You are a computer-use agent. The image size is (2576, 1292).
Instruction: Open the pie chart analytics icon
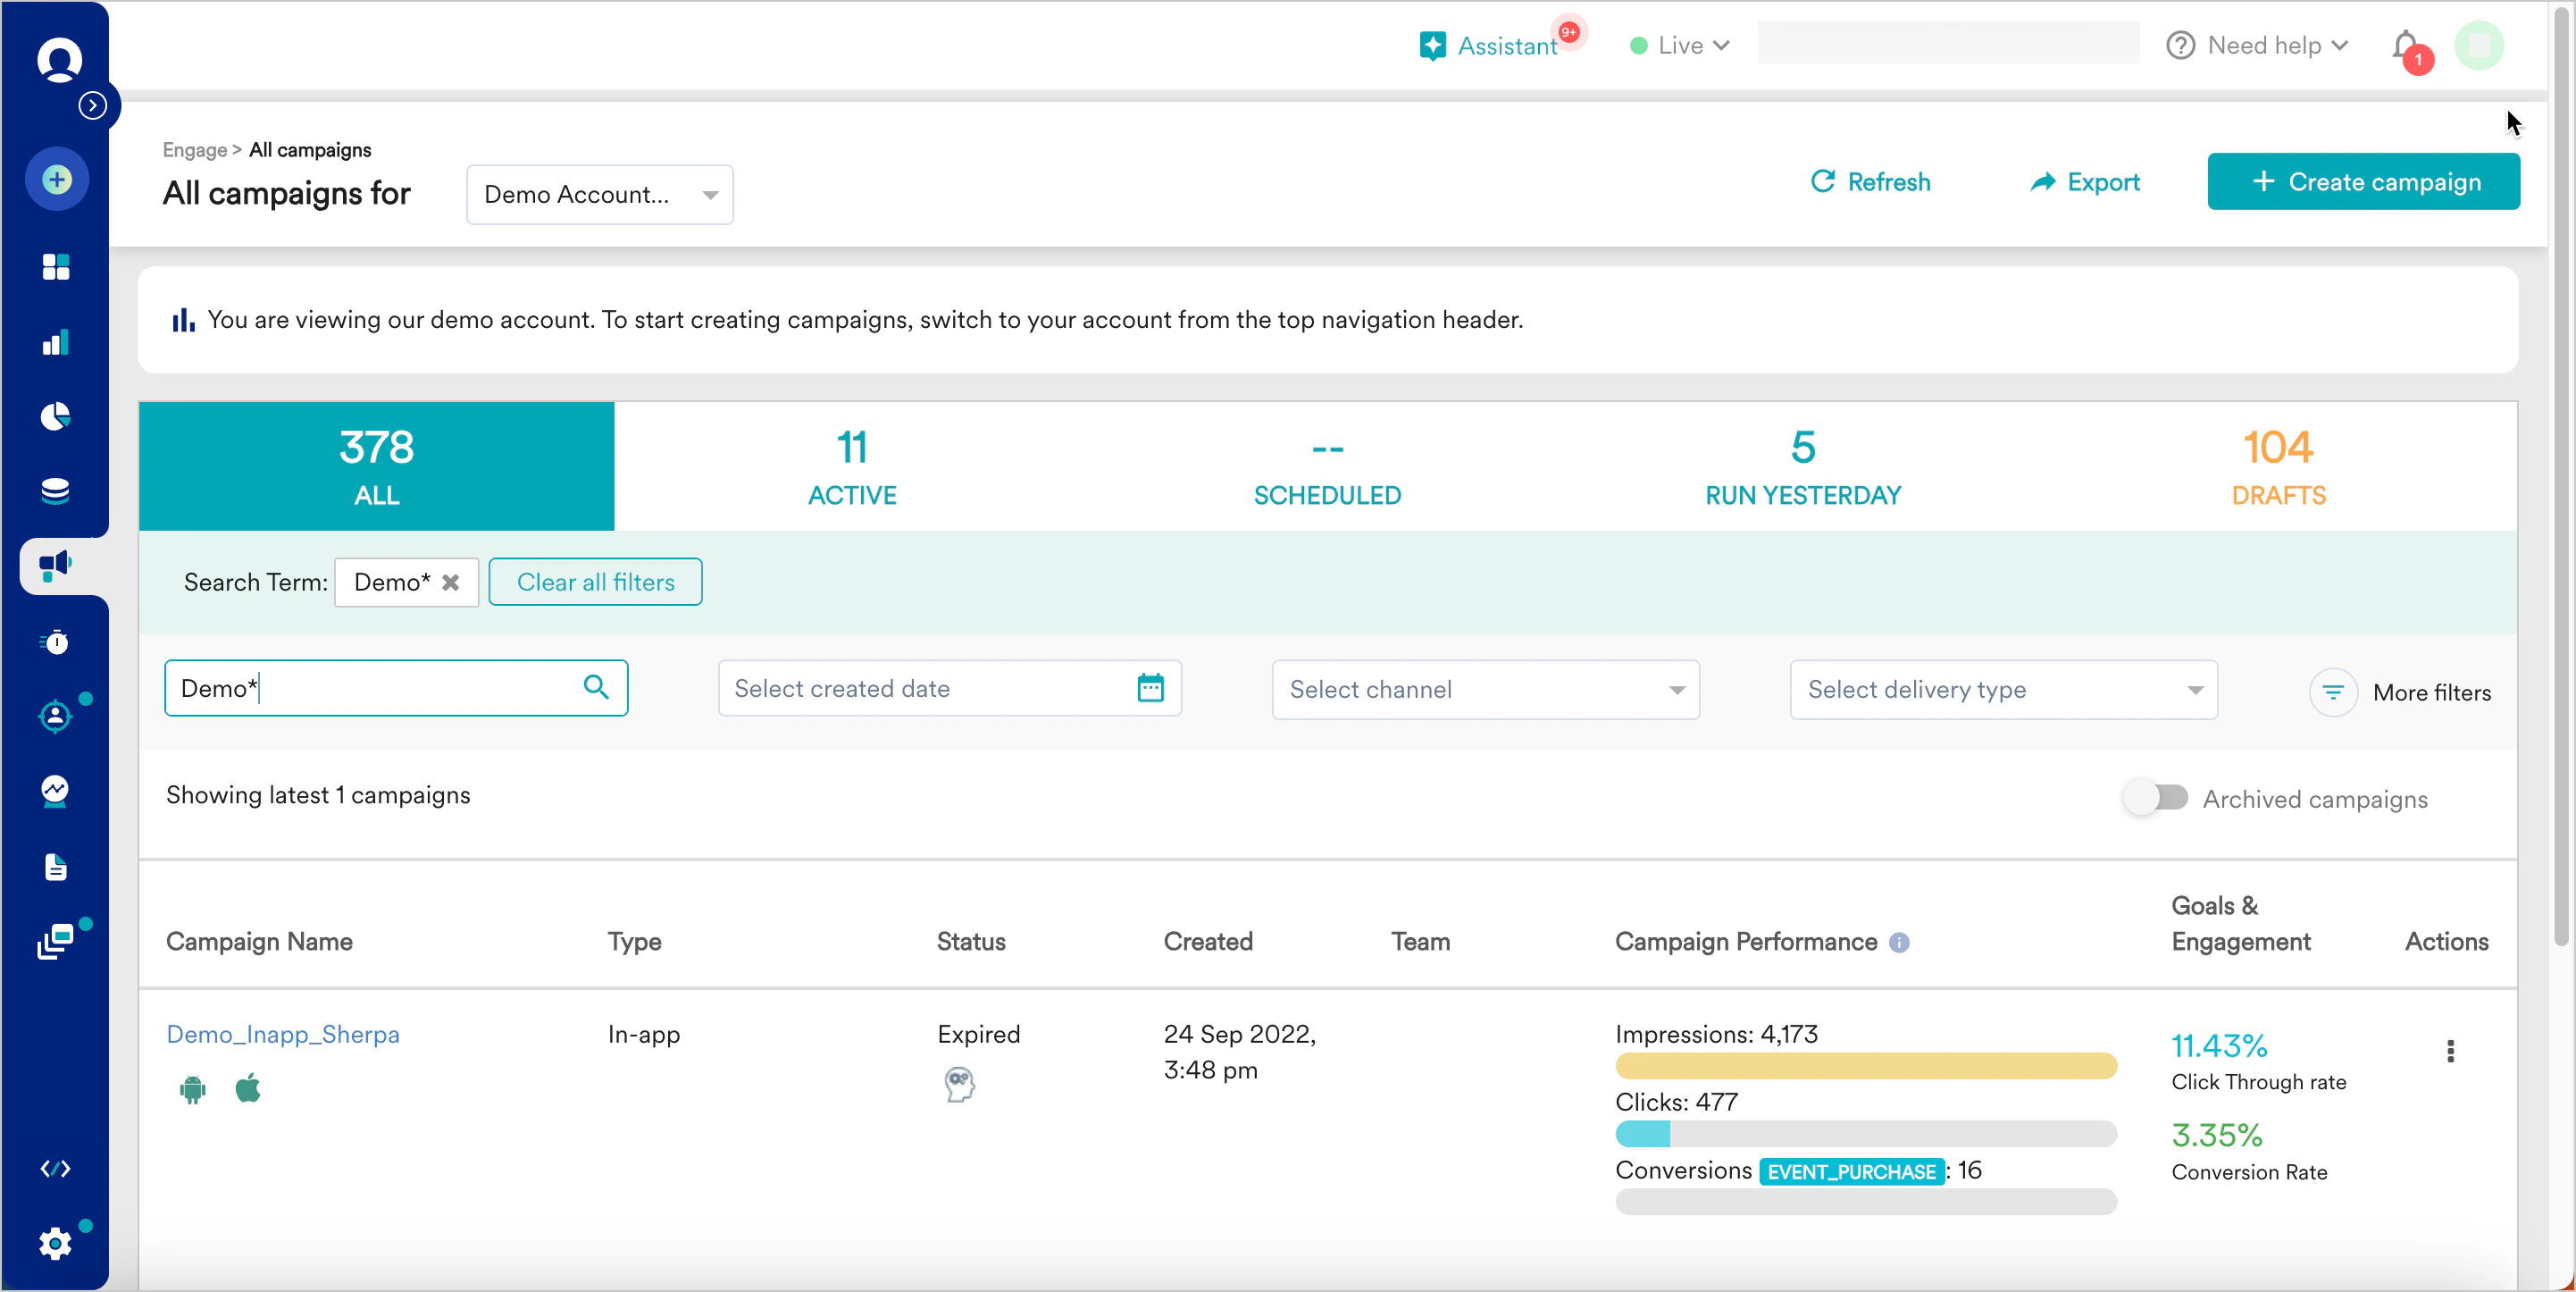tap(56, 416)
